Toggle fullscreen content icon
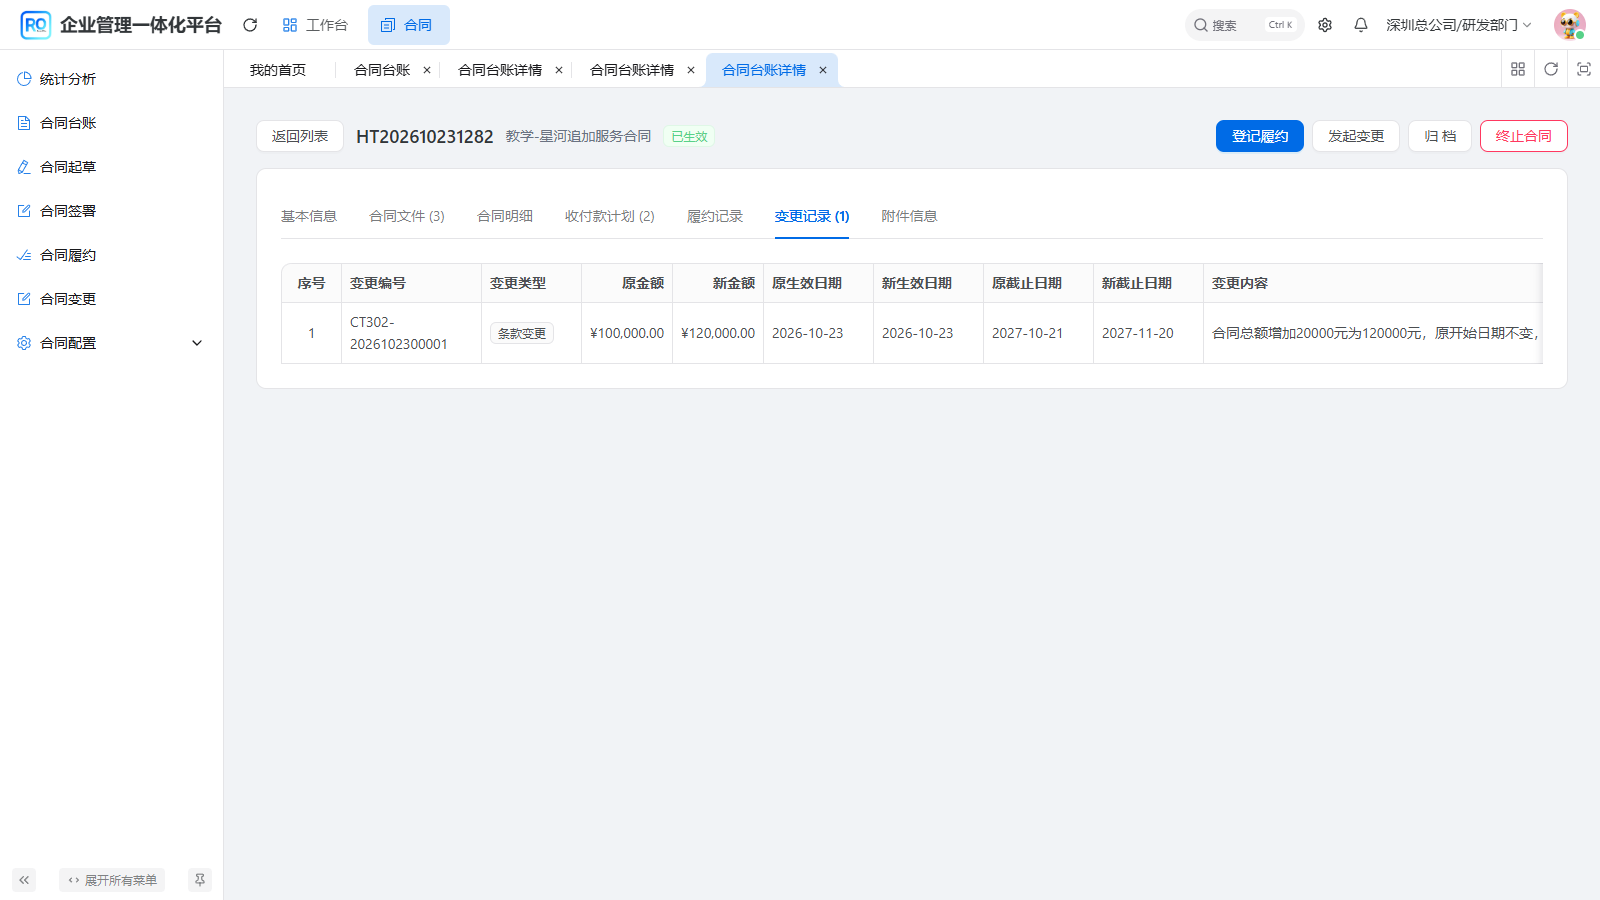The height and width of the screenshot is (900, 1600). click(x=1584, y=69)
